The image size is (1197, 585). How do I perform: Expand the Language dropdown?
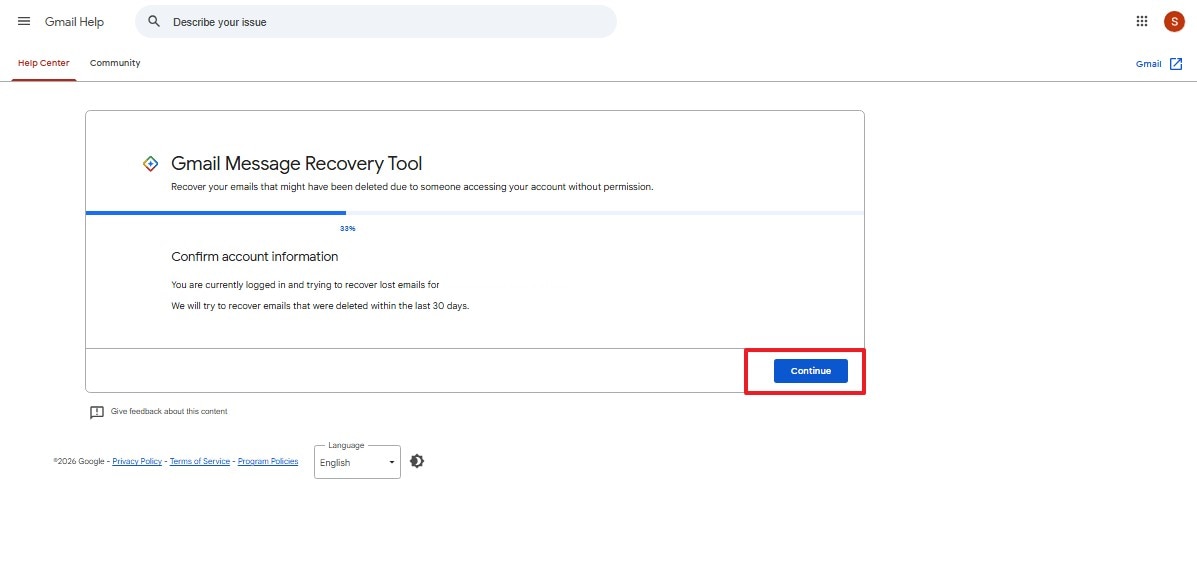tap(357, 462)
